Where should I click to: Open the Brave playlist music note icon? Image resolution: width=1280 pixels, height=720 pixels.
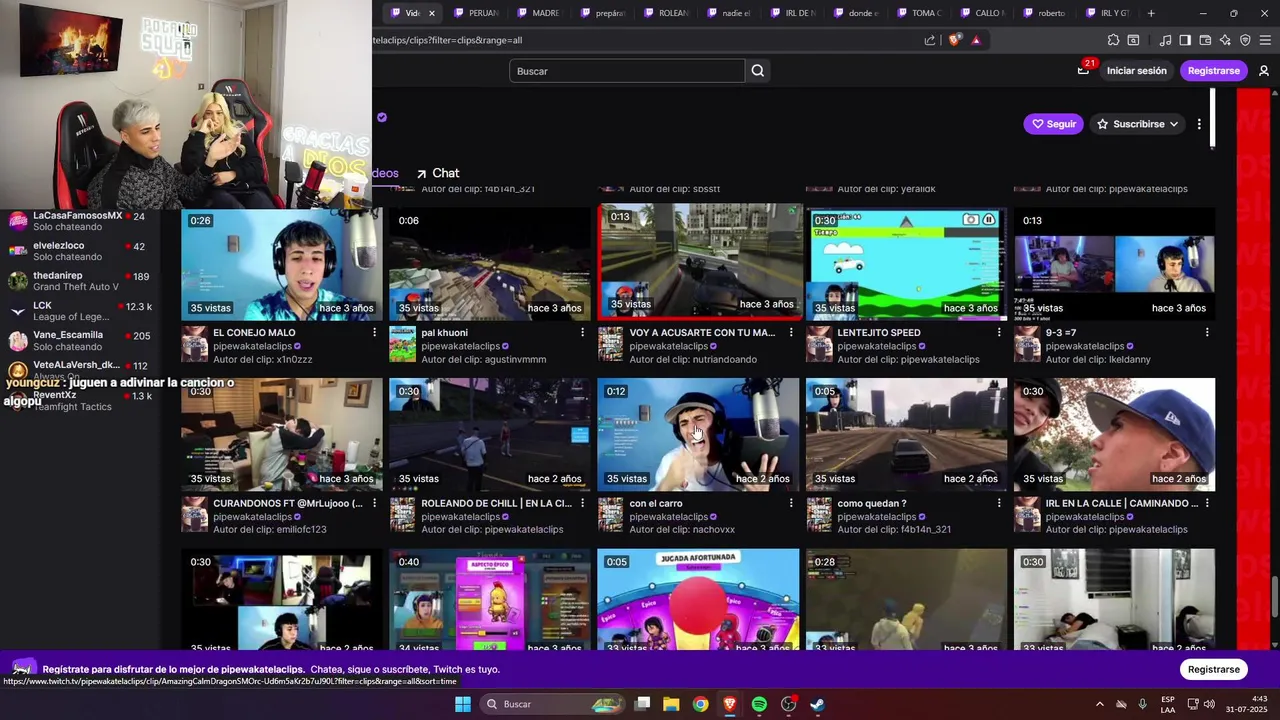(x=1165, y=40)
